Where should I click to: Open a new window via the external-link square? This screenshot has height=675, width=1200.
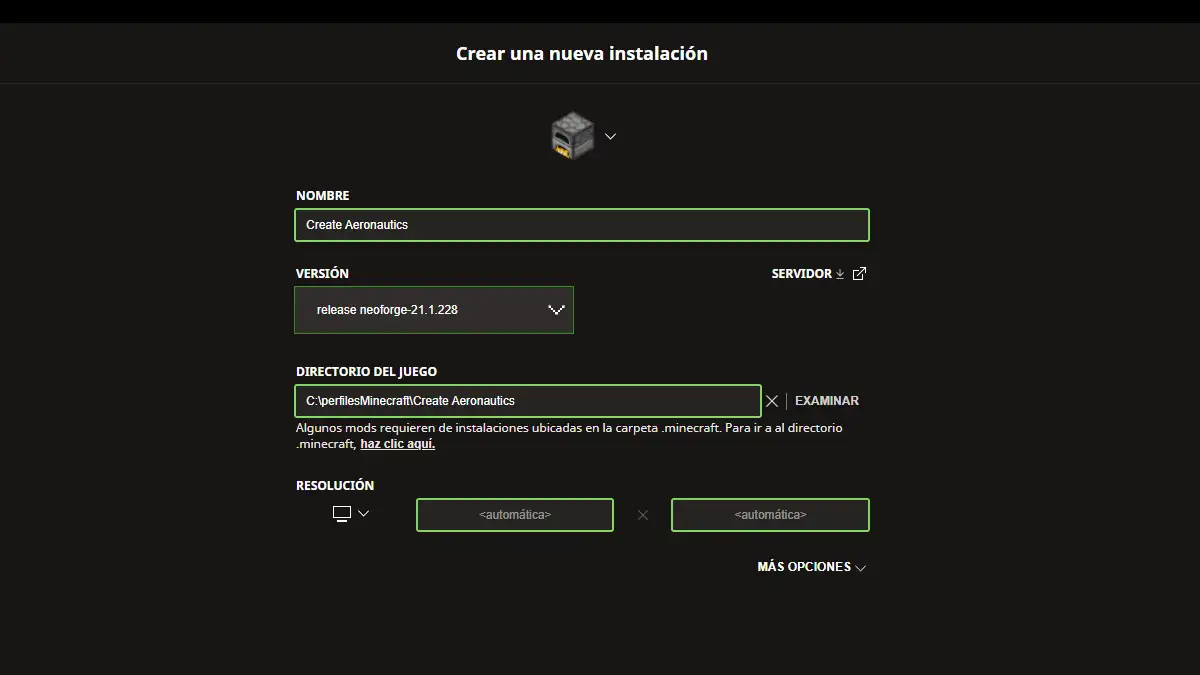click(858, 272)
